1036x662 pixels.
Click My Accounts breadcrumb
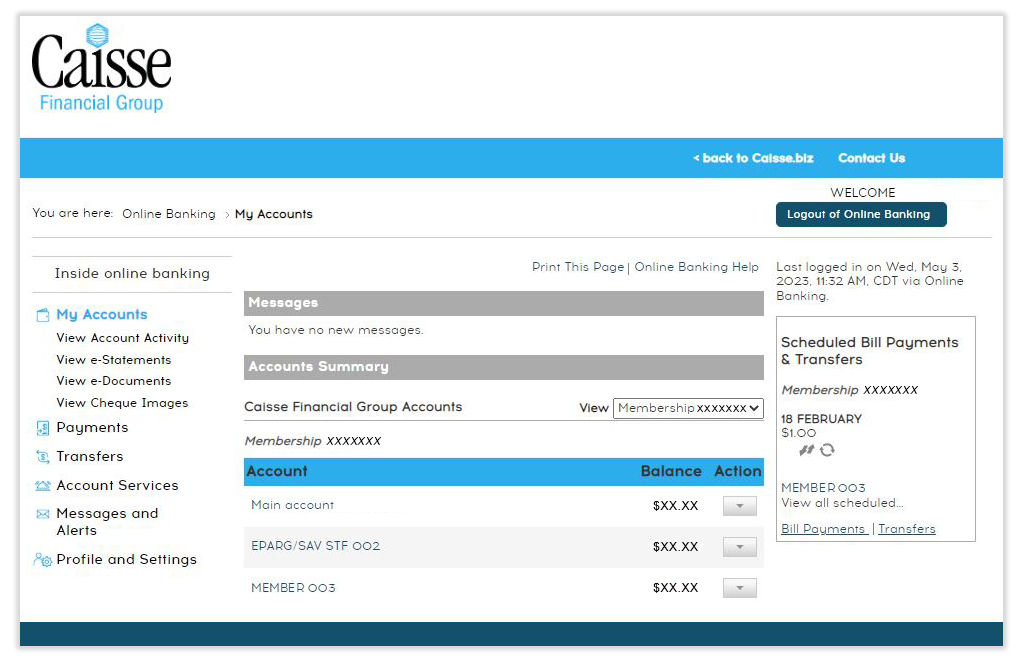click(274, 214)
